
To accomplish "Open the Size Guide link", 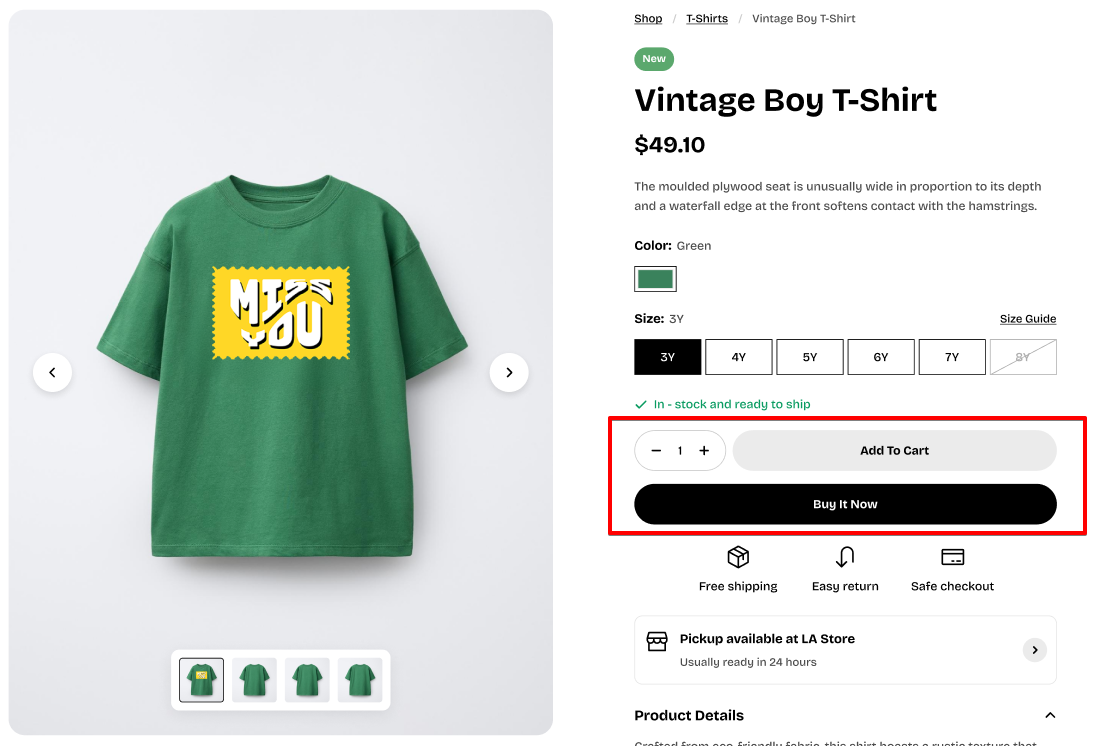I will point(1028,319).
